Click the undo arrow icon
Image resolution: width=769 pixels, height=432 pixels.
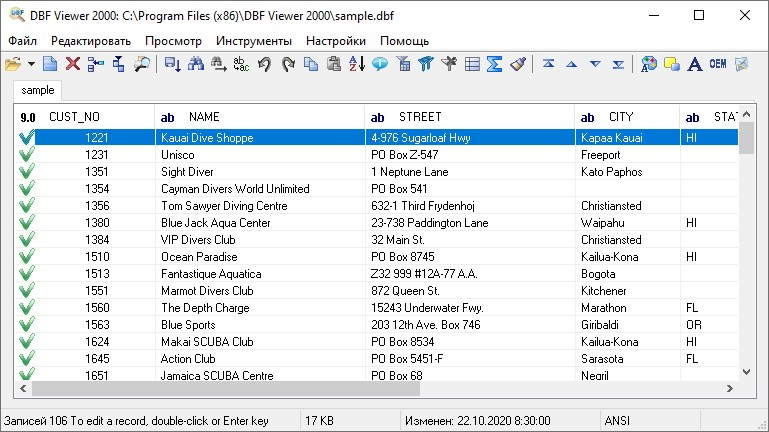pos(264,64)
